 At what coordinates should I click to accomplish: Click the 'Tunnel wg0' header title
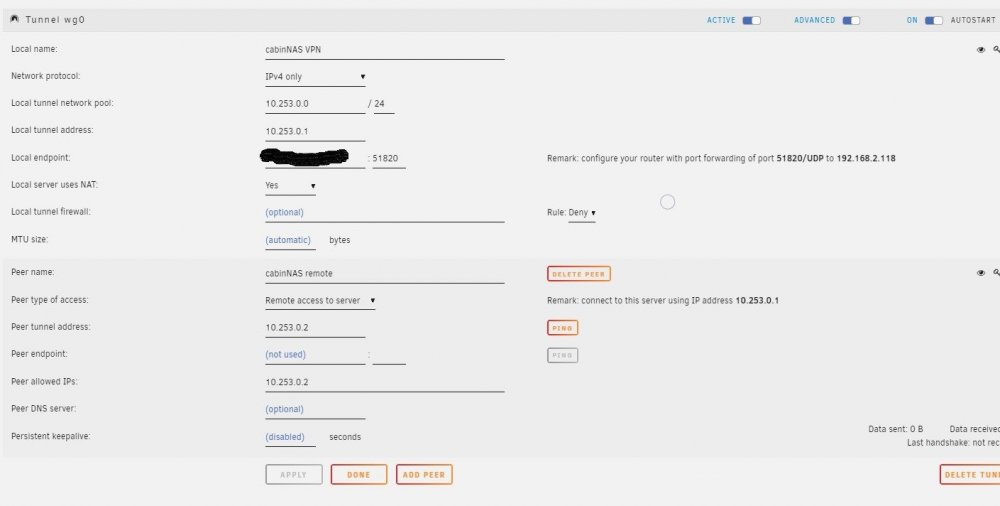[55, 20]
